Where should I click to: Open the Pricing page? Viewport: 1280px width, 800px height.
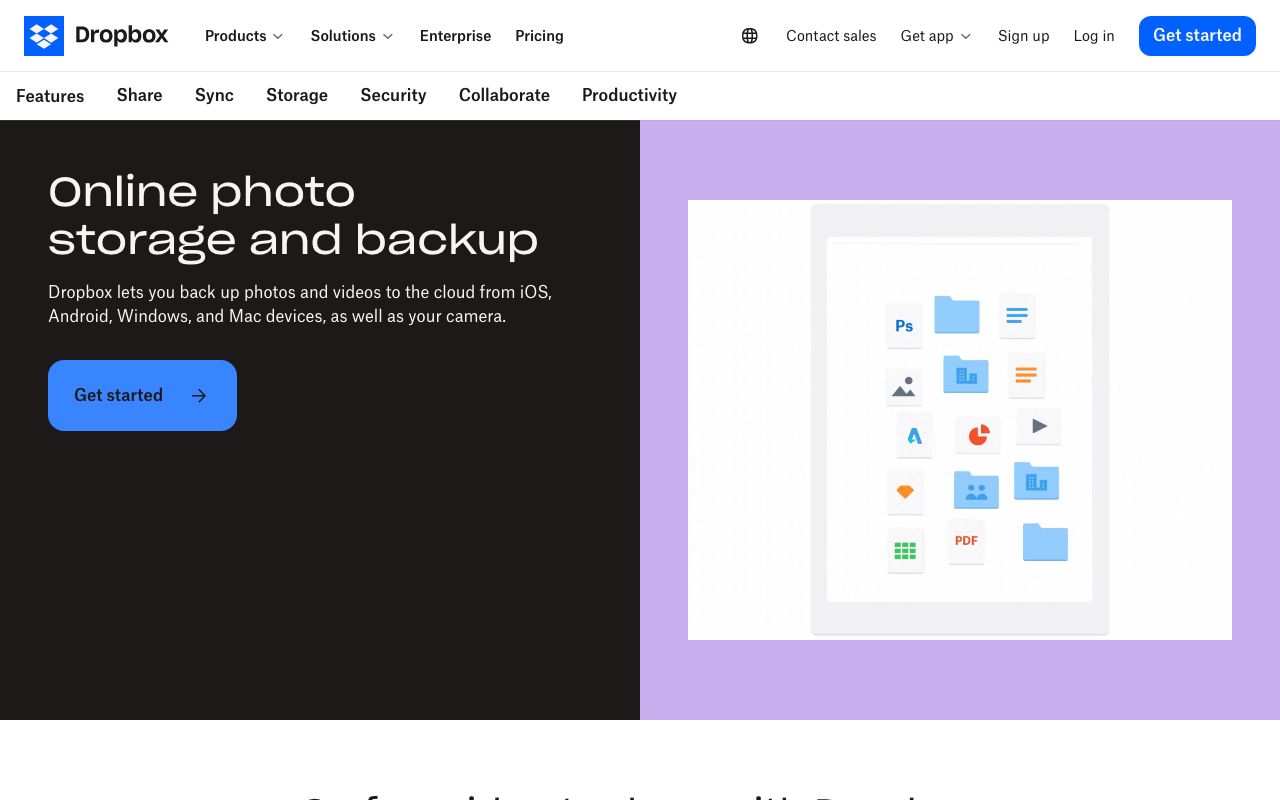pyautogui.click(x=539, y=36)
